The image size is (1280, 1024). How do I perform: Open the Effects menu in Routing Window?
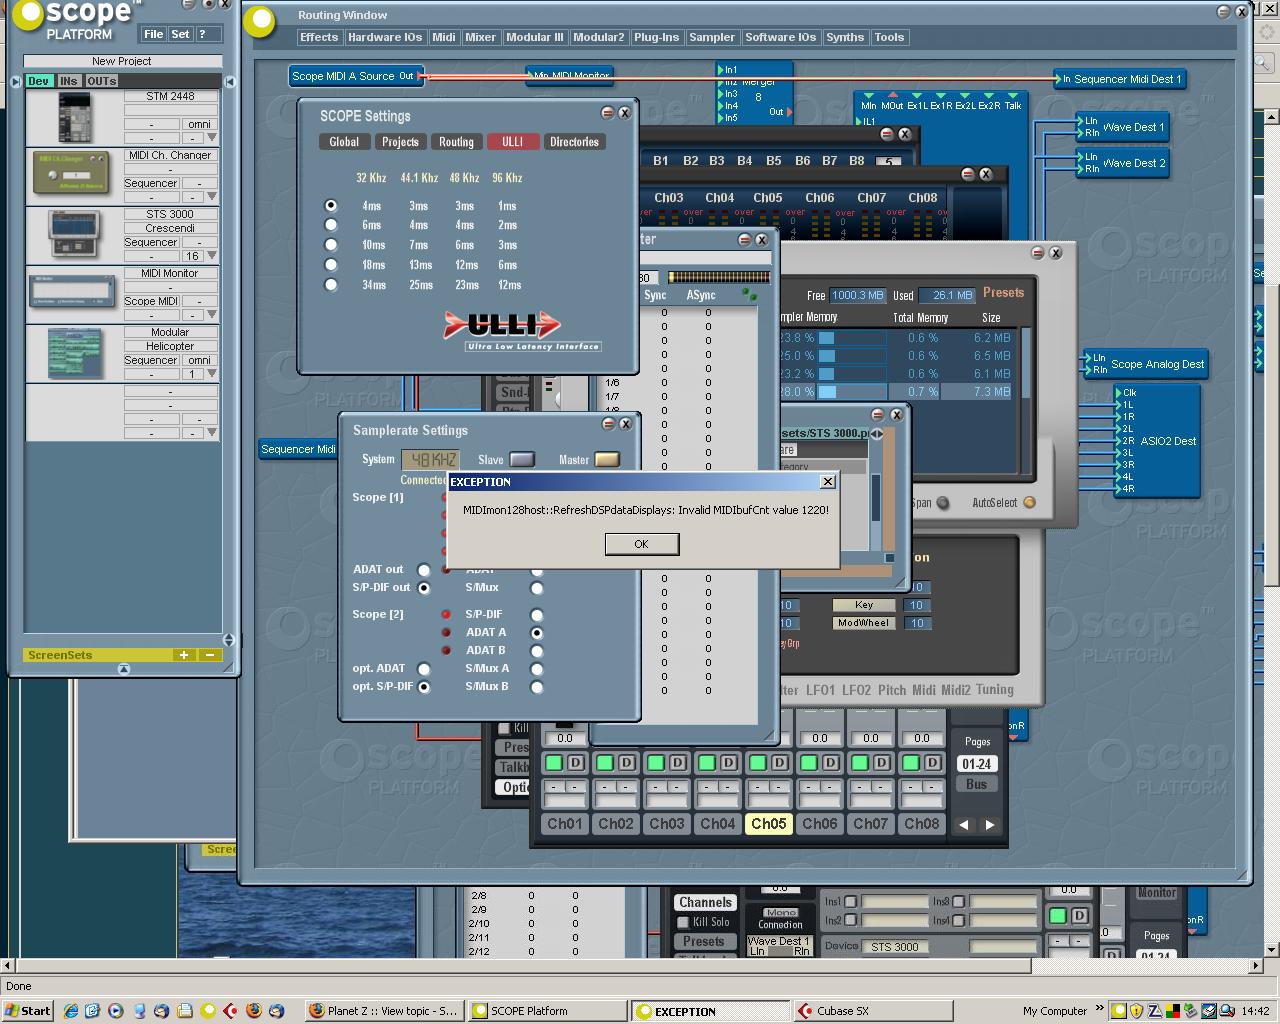pyautogui.click(x=319, y=37)
